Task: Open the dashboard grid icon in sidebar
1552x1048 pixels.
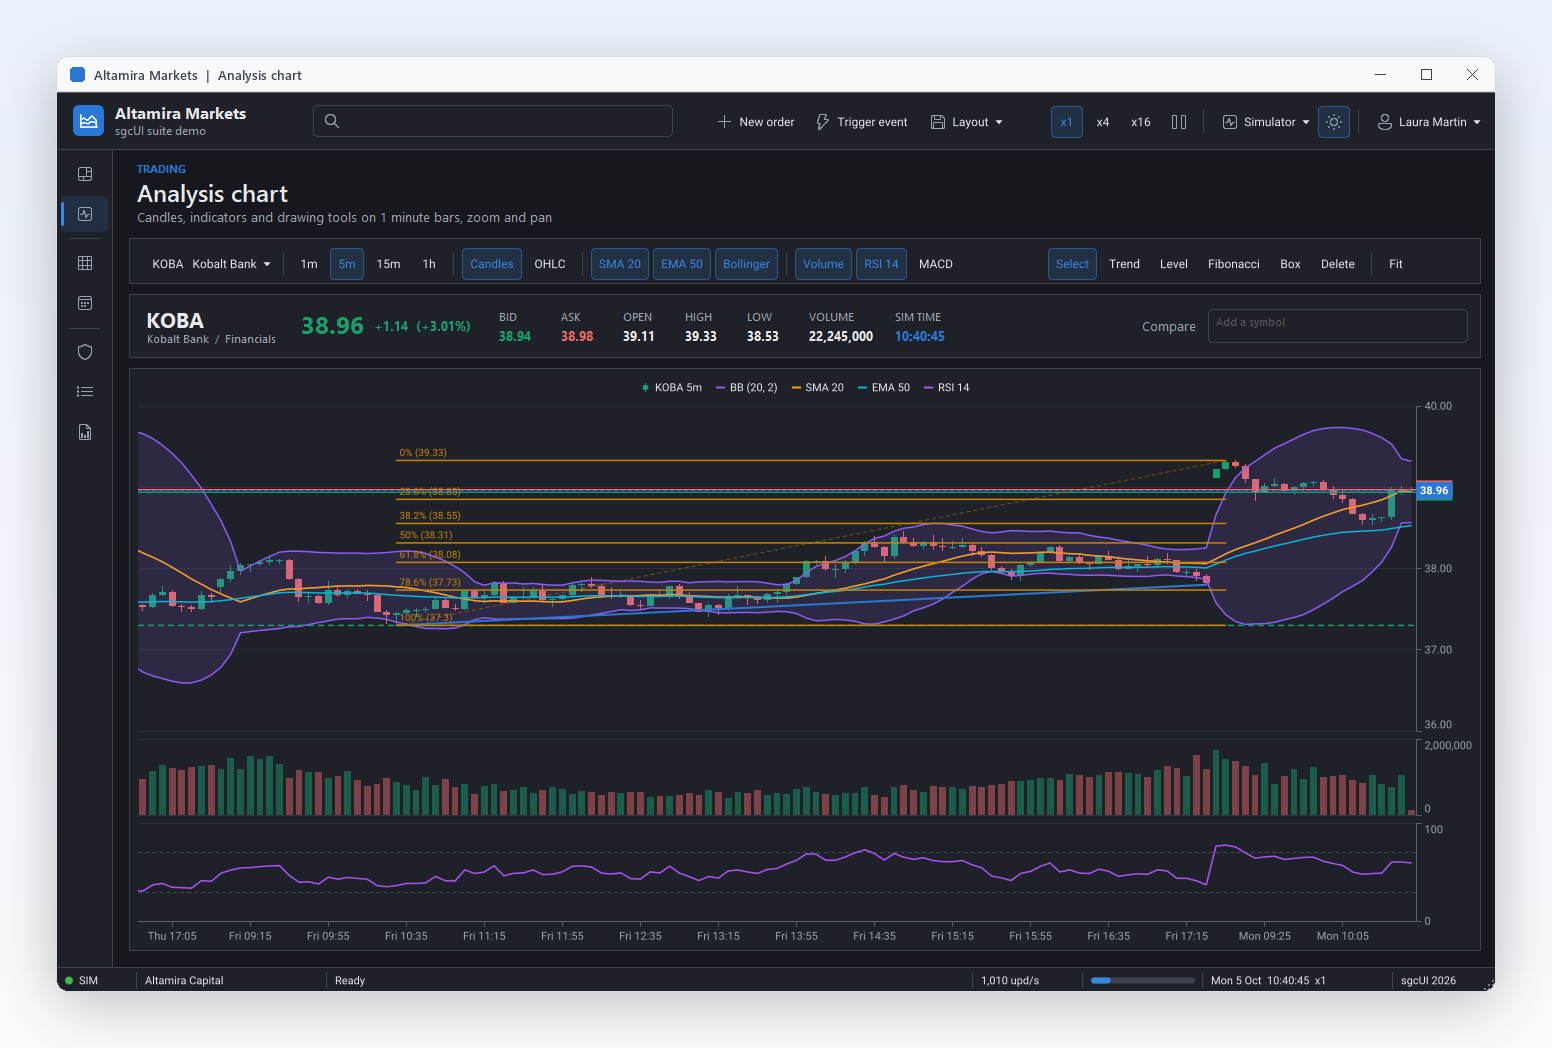Action: pyautogui.click(x=85, y=174)
